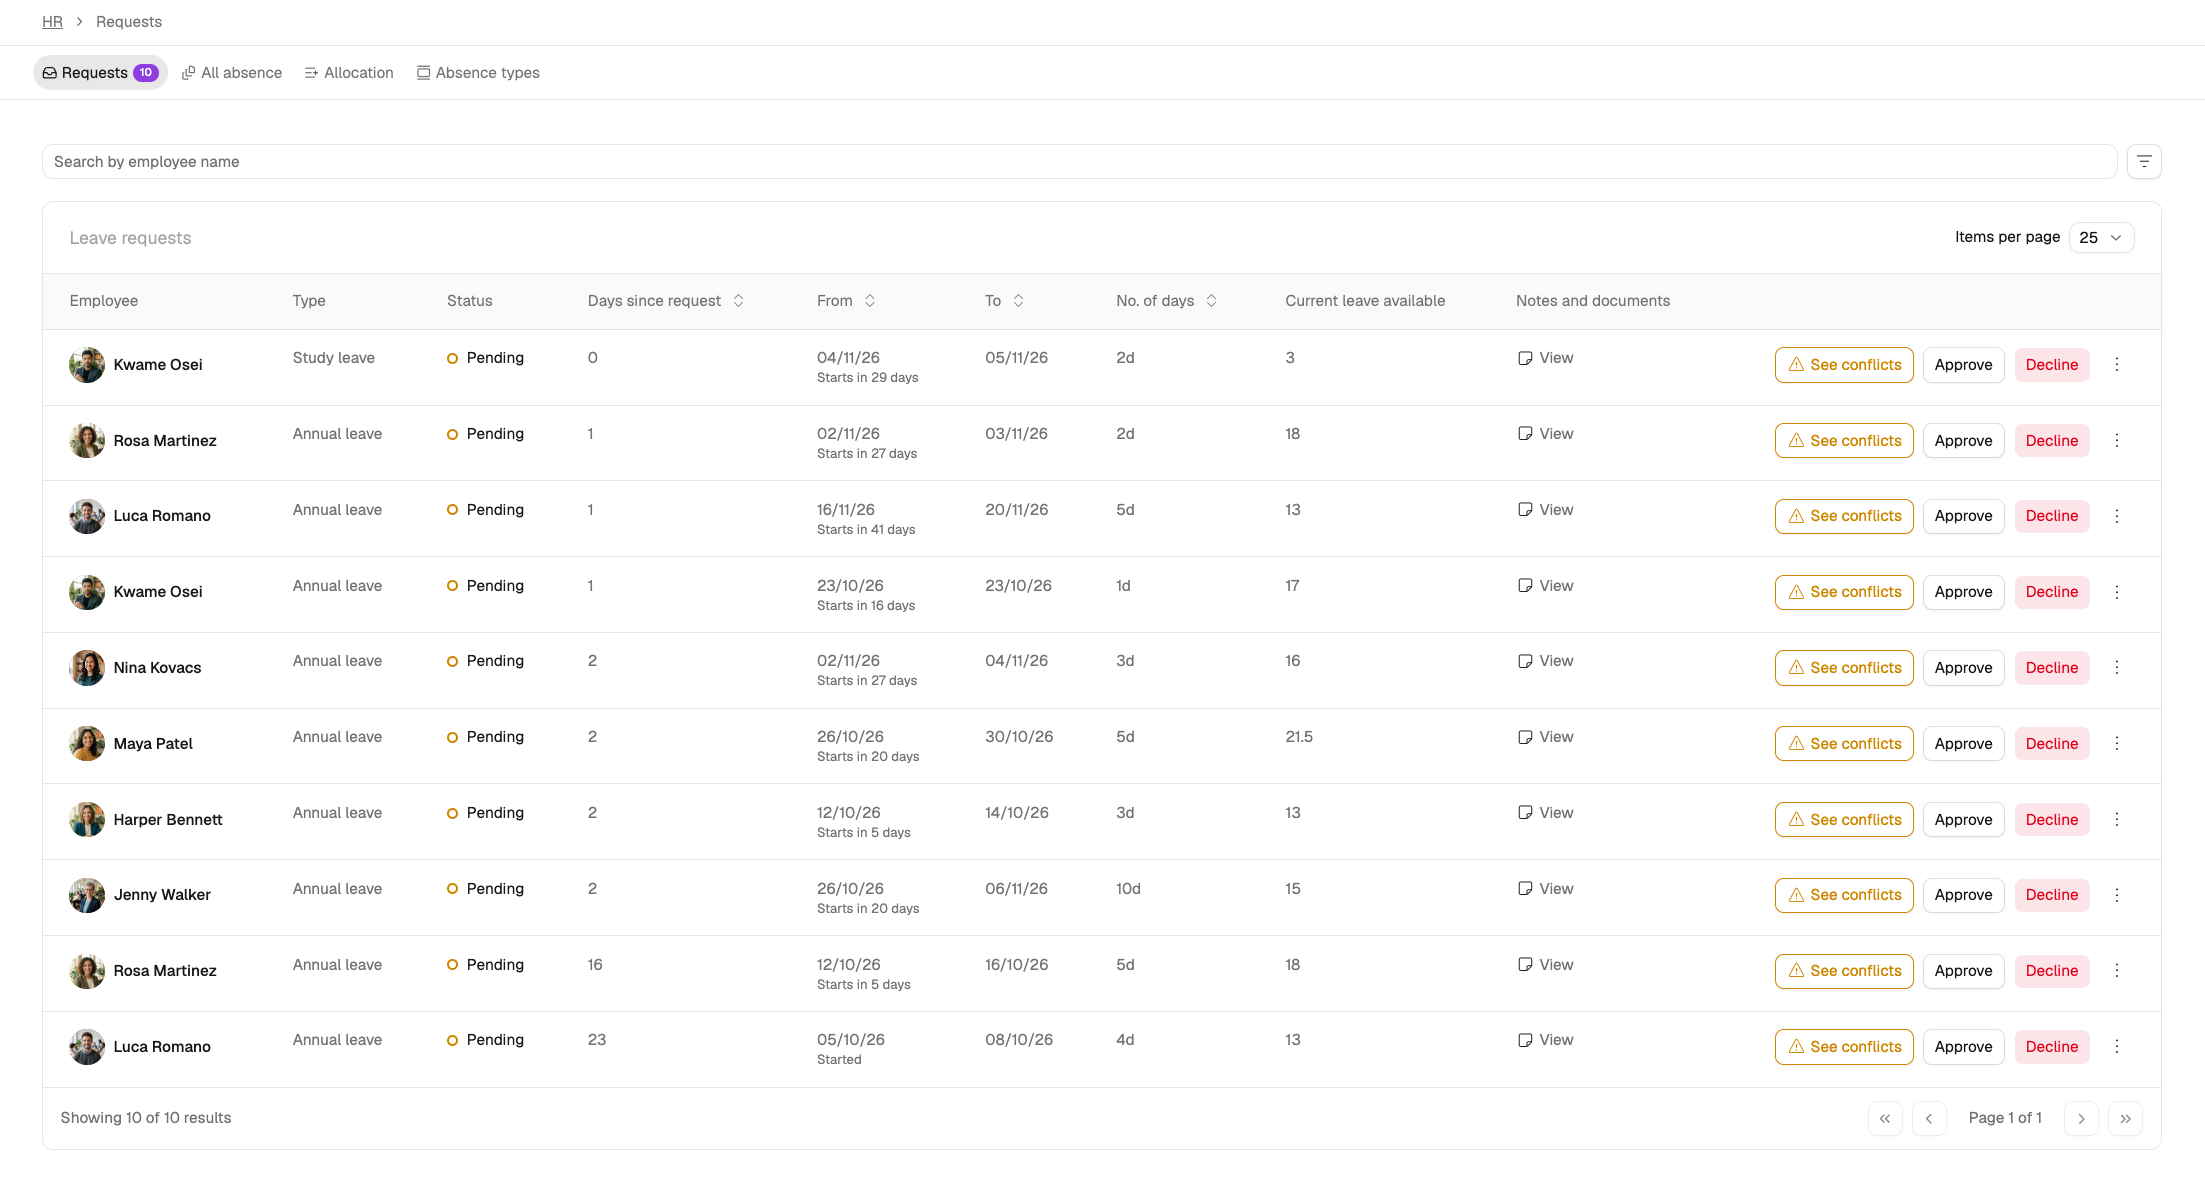This screenshot has height=1192, width=2205.
Task: Decline Maya Patel's annual leave request
Action: [2052, 744]
